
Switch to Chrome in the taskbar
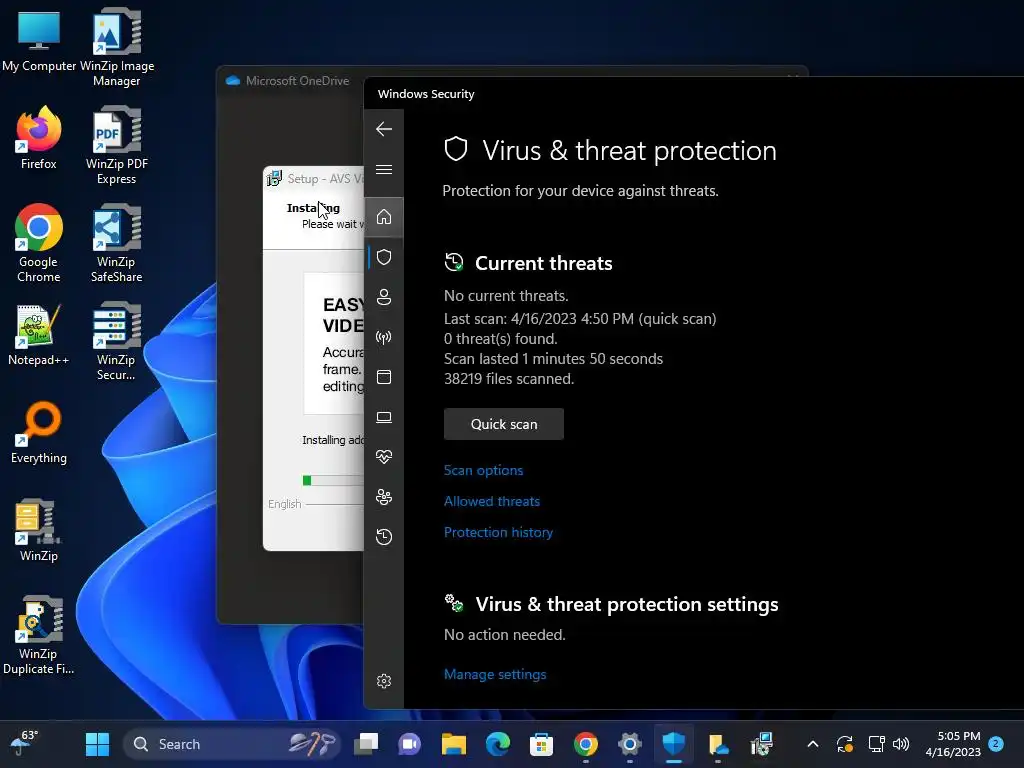(586, 744)
